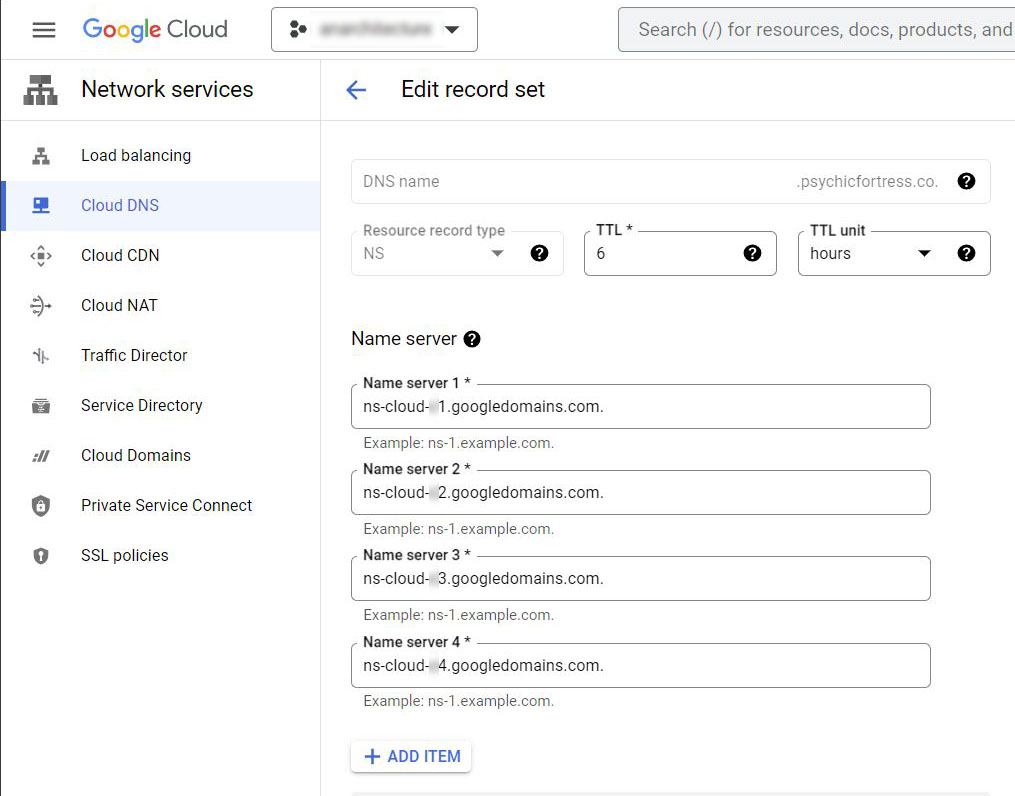The image size is (1015, 796).
Task: Click the Private Service Connect shield icon
Action: click(41, 505)
